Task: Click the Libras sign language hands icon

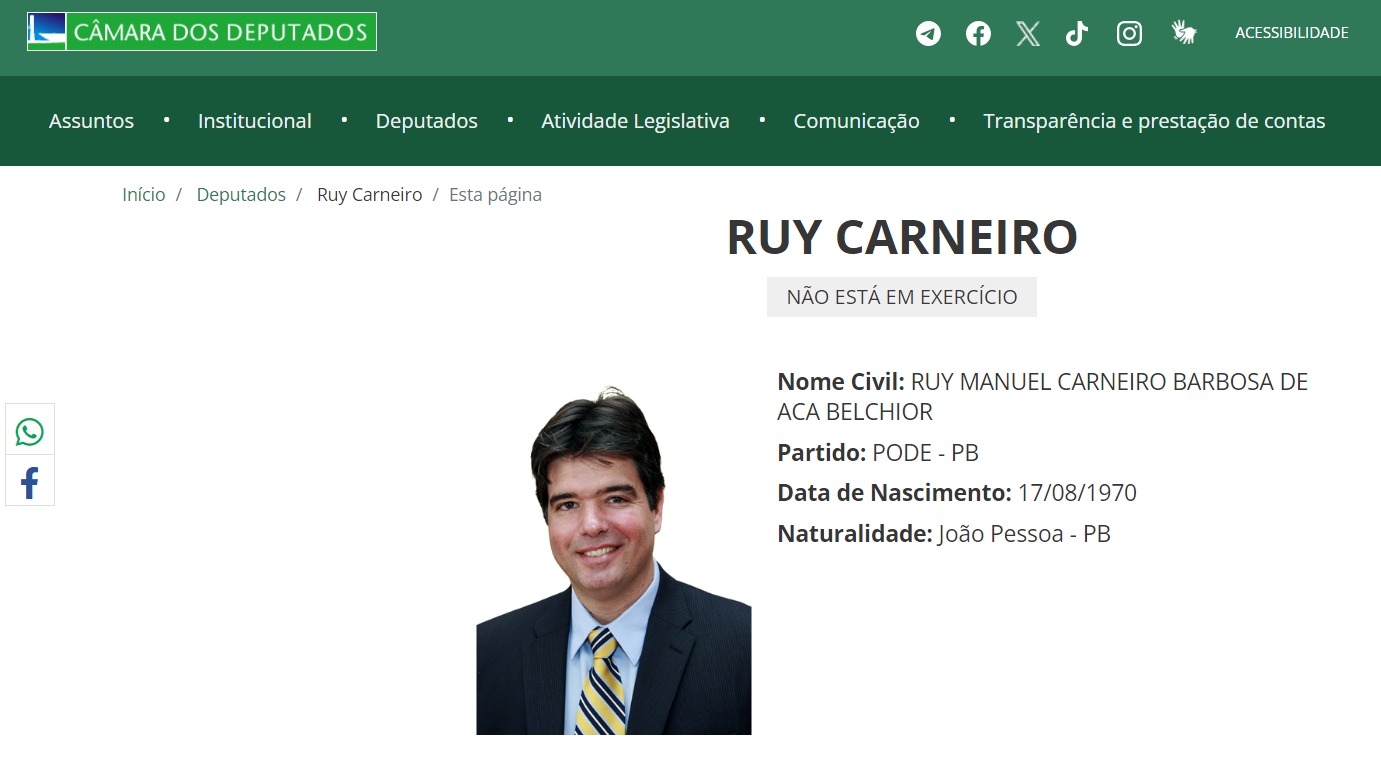Action: (x=1184, y=33)
